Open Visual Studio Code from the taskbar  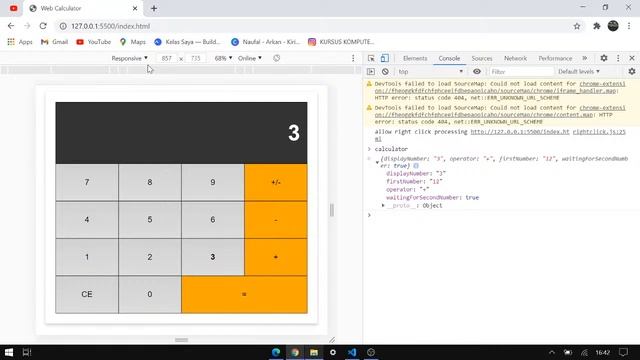tap(352, 352)
